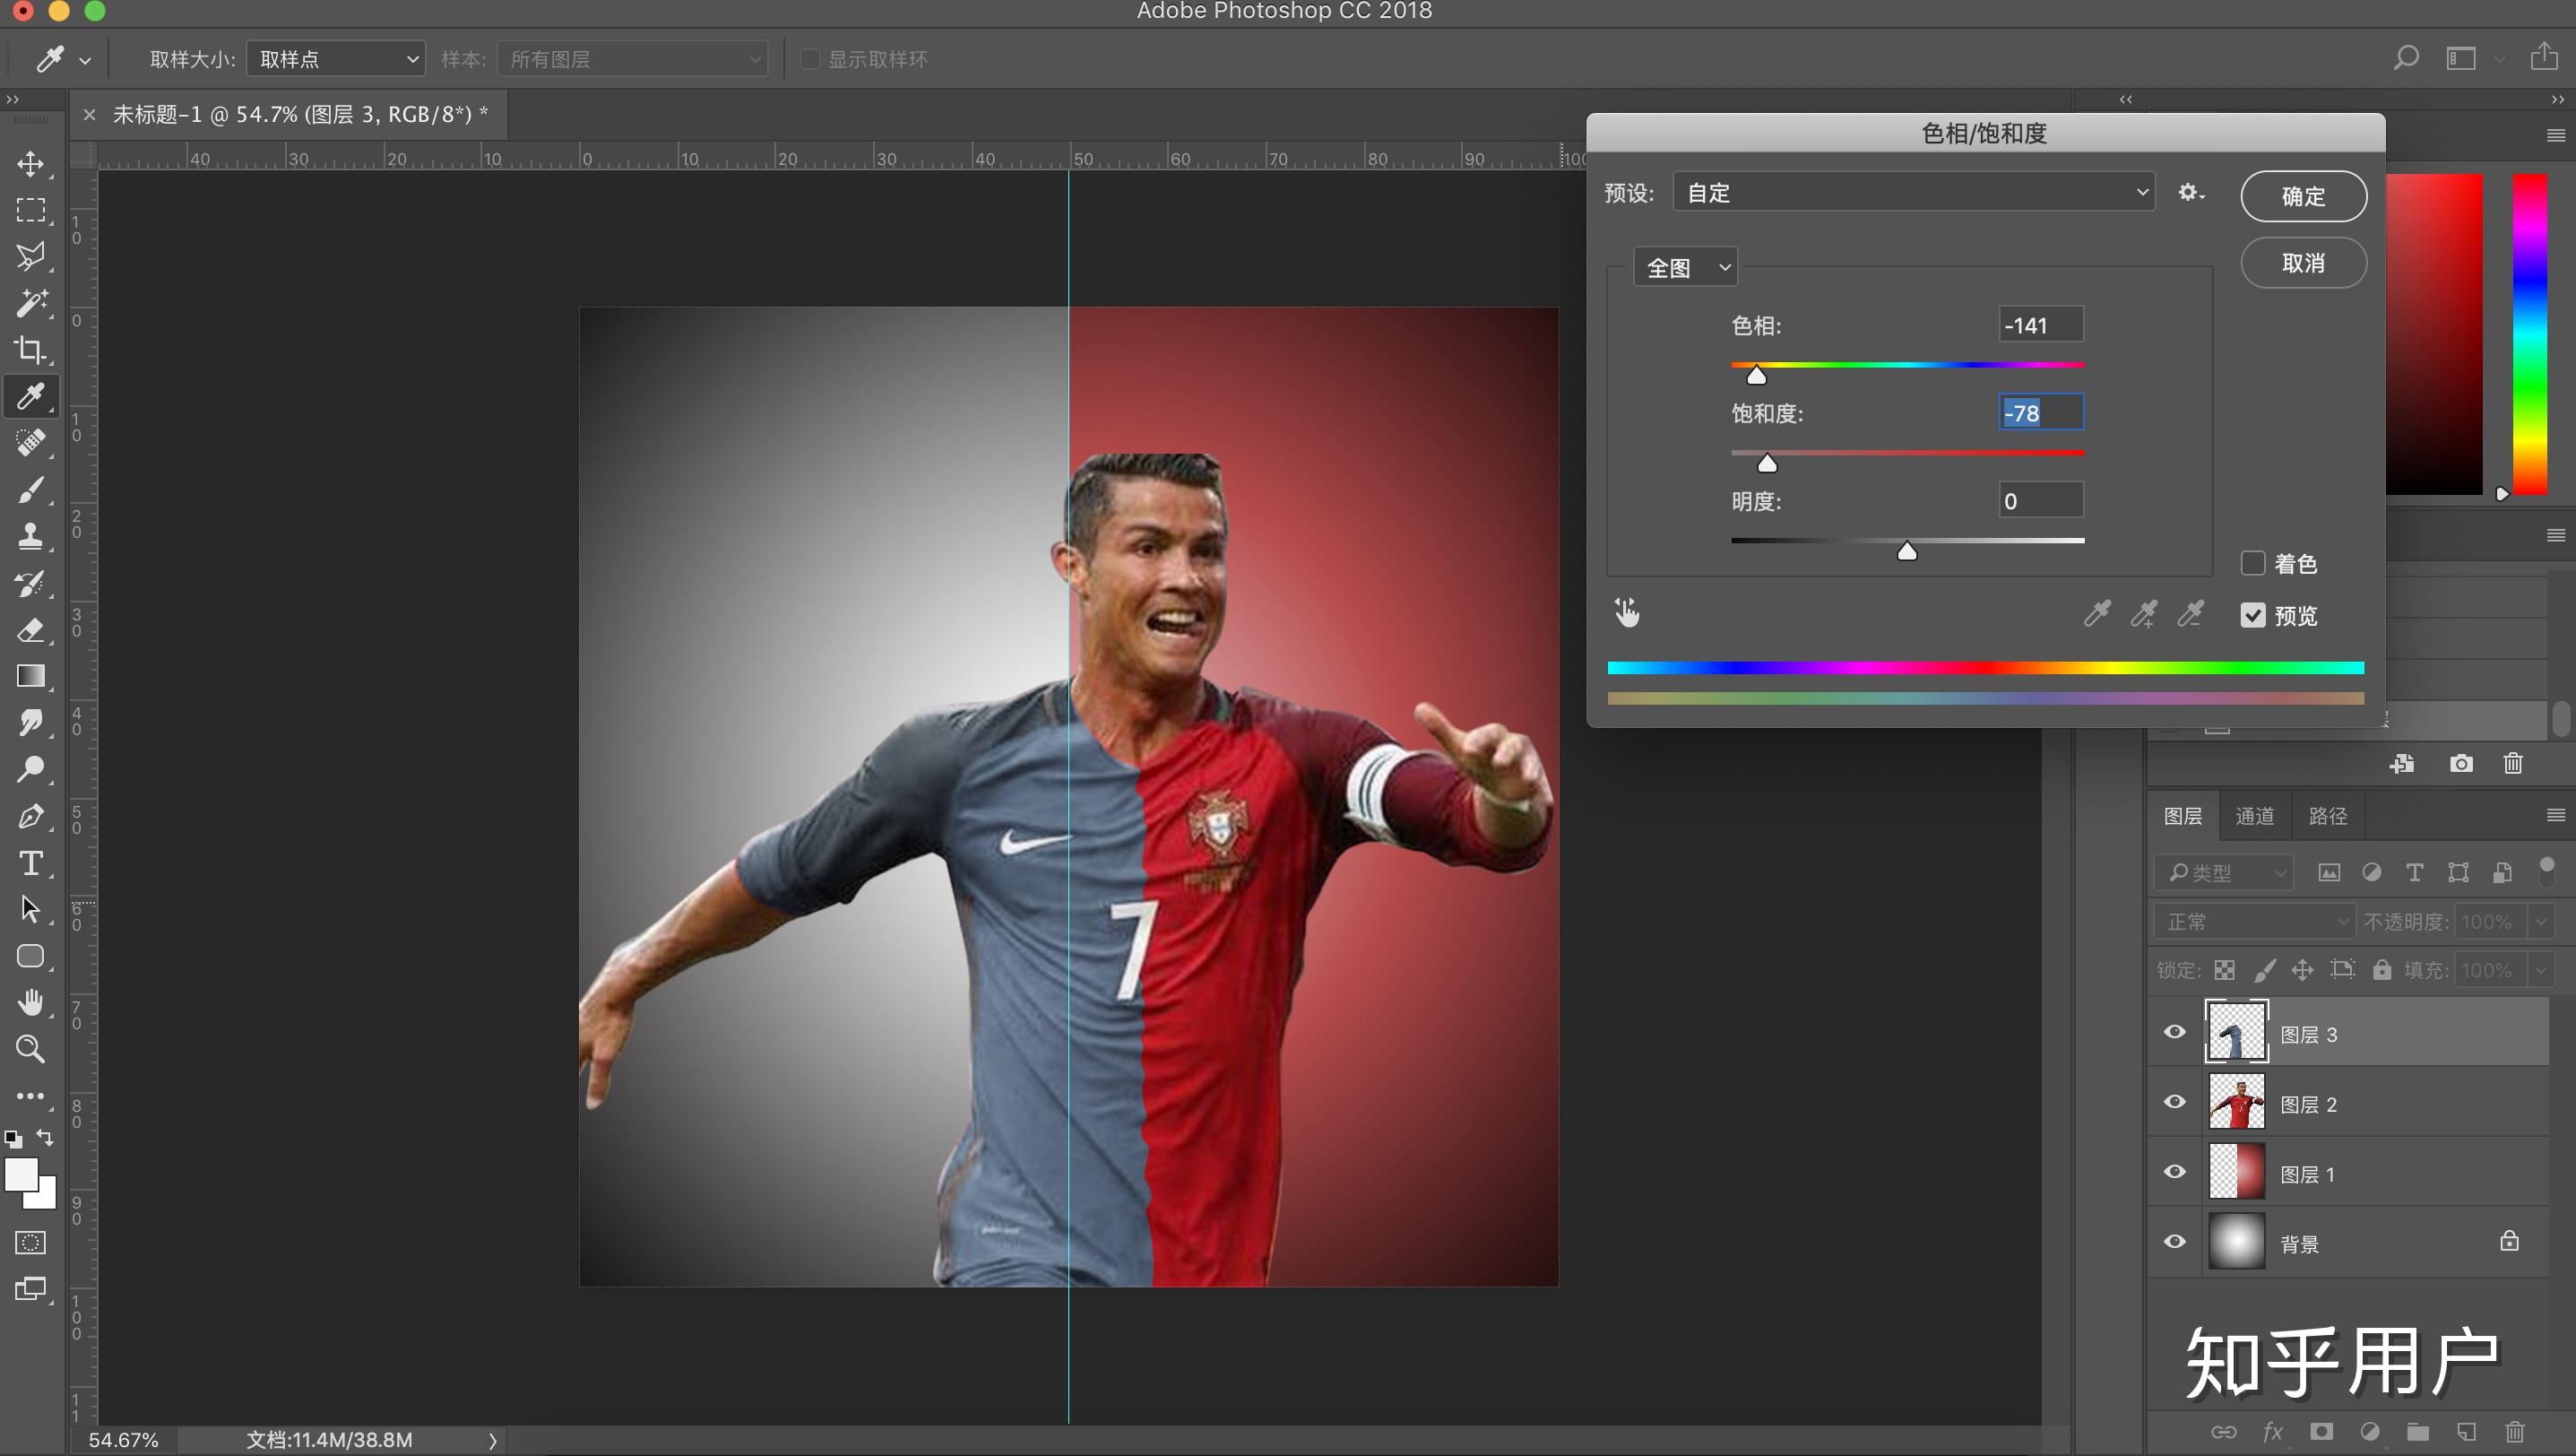
Task: Open the layer blend mode 正常 dropdown
Action: 2255,921
